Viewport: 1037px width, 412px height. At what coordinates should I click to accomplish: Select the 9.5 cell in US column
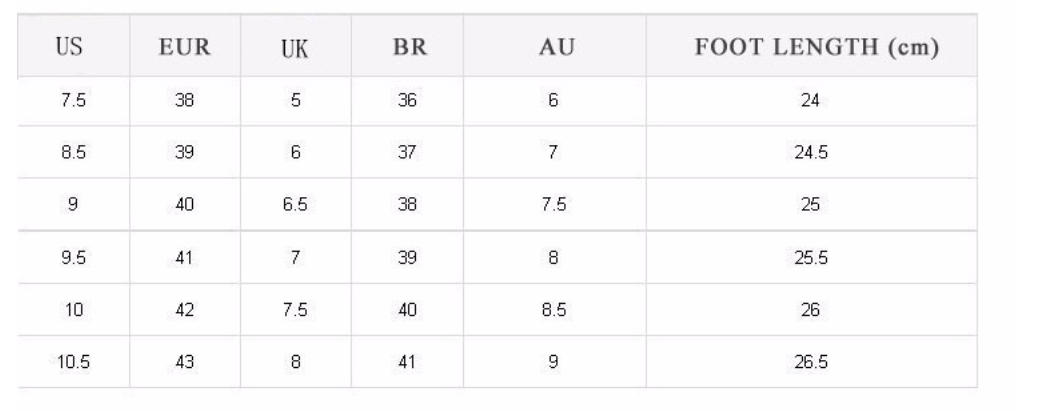pyautogui.click(x=74, y=257)
